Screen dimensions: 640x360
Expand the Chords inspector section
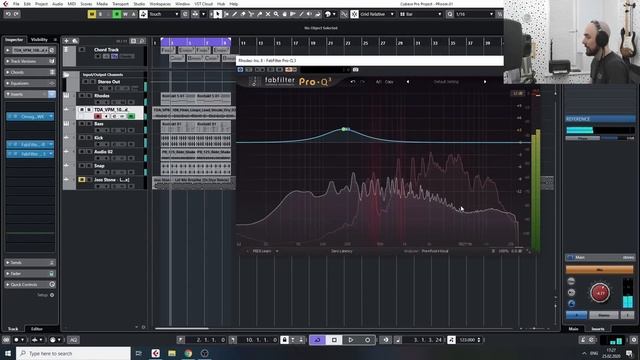point(30,72)
